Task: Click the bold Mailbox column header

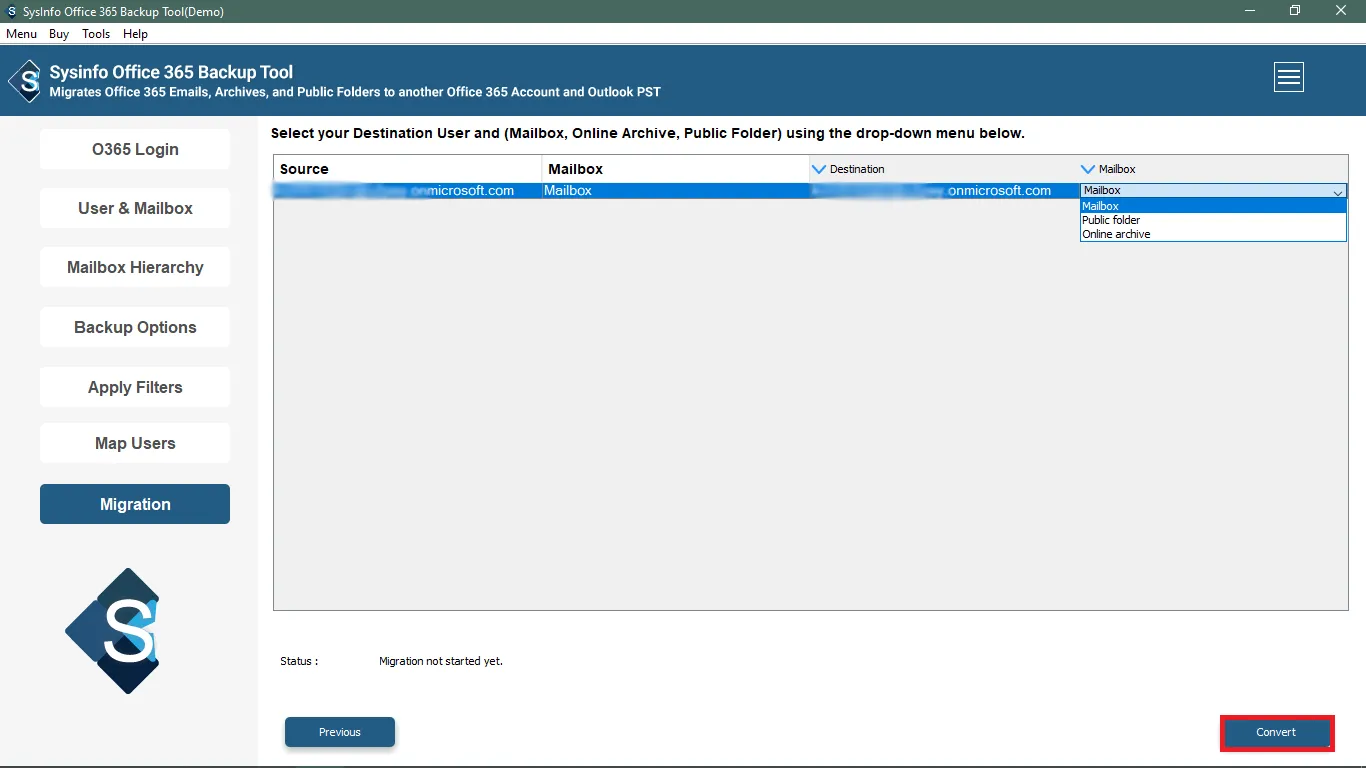Action: click(x=676, y=169)
